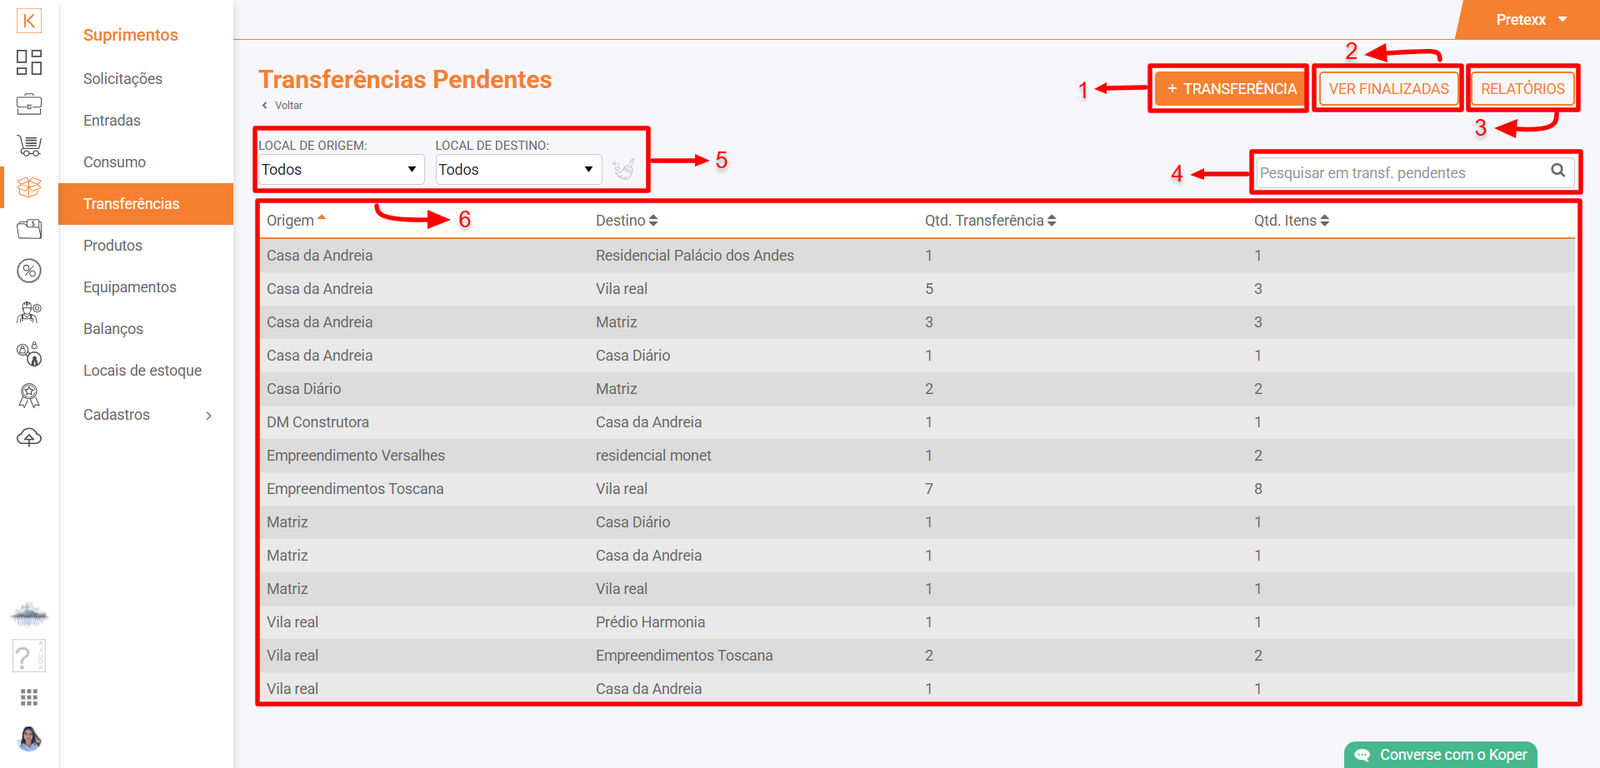Viewport: 1600px width, 768px height.
Task: Click the search magnifier icon
Action: [1557, 171]
